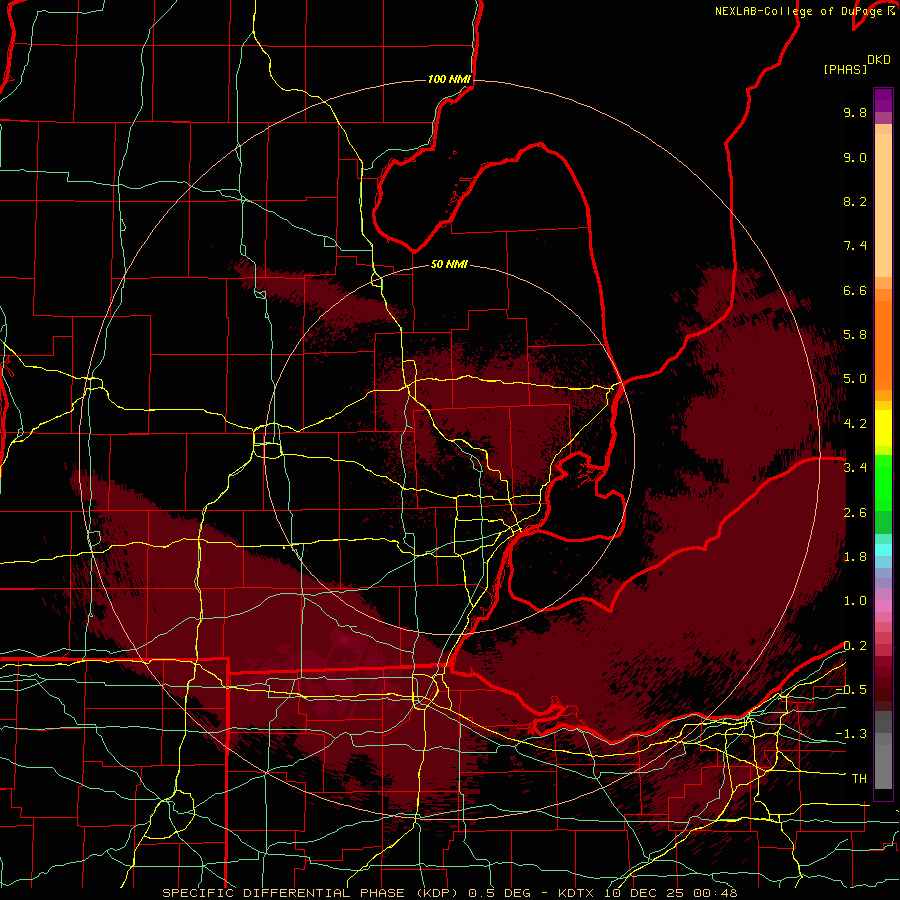
Task: Click the DKD product code label
Action: point(879,60)
